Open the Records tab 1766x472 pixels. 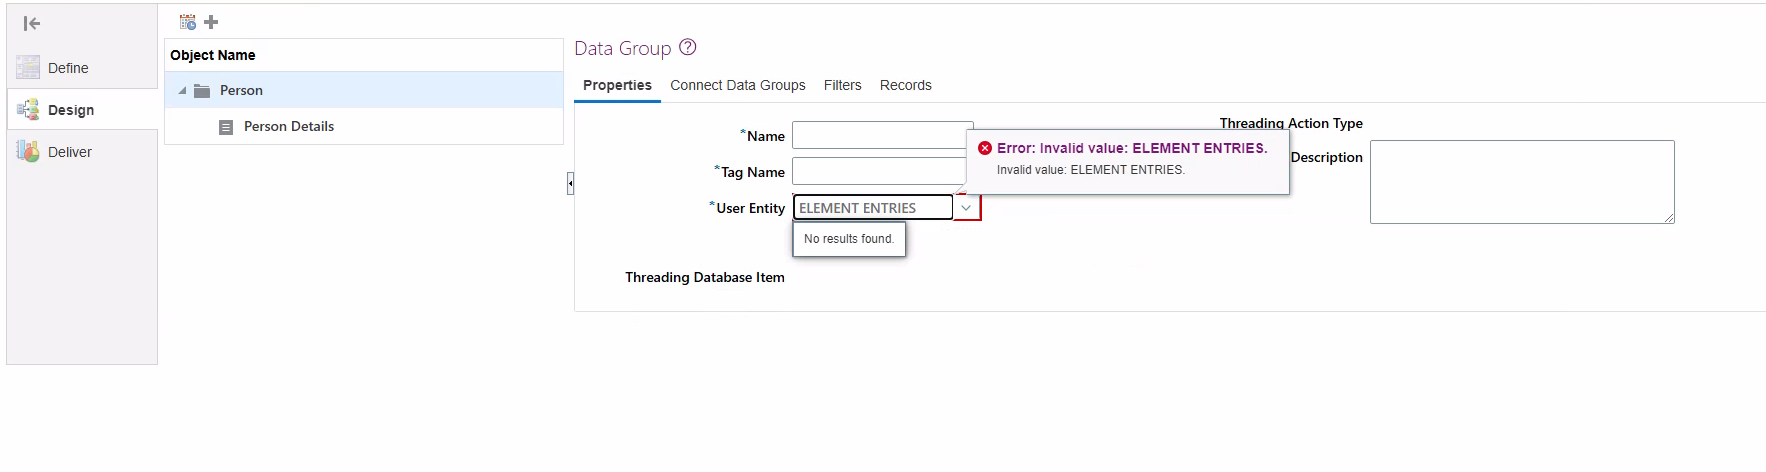(x=906, y=85)
